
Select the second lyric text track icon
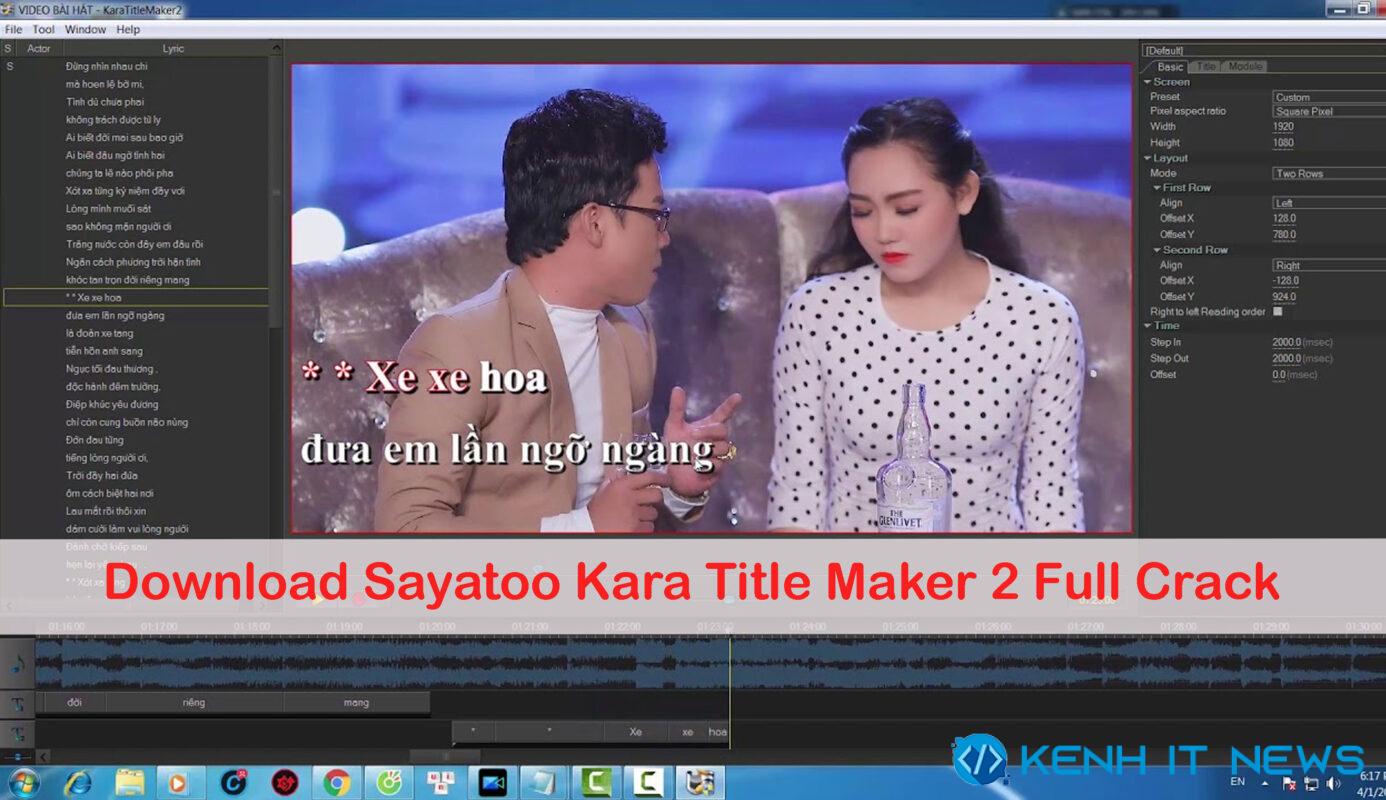click(x=17, y=733)
